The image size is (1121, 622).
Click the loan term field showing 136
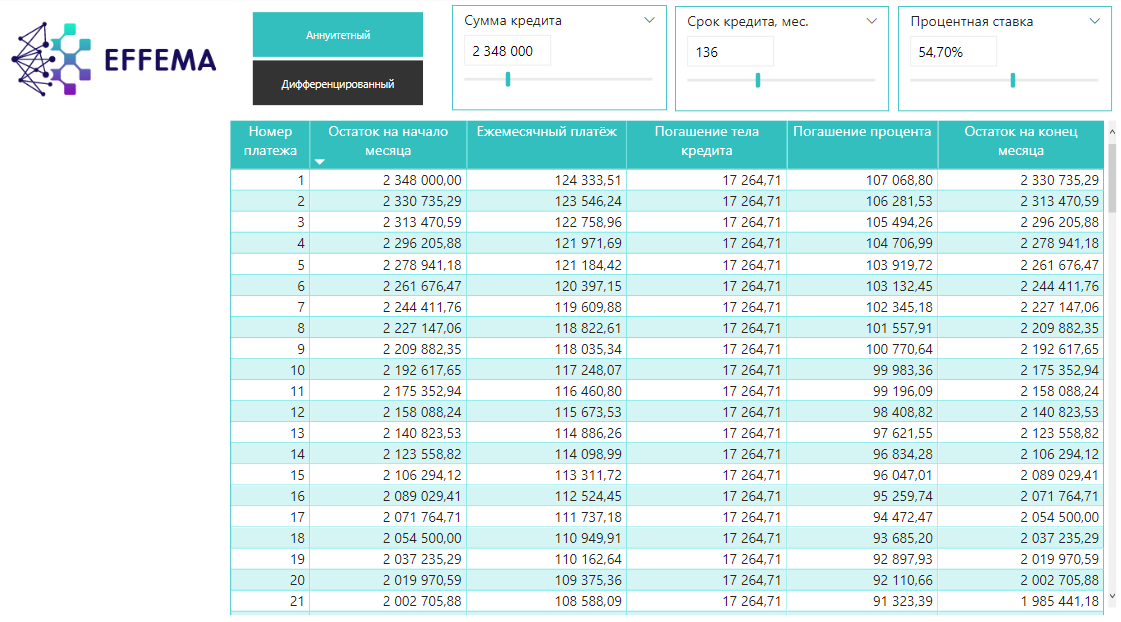(x=730, y=52)
